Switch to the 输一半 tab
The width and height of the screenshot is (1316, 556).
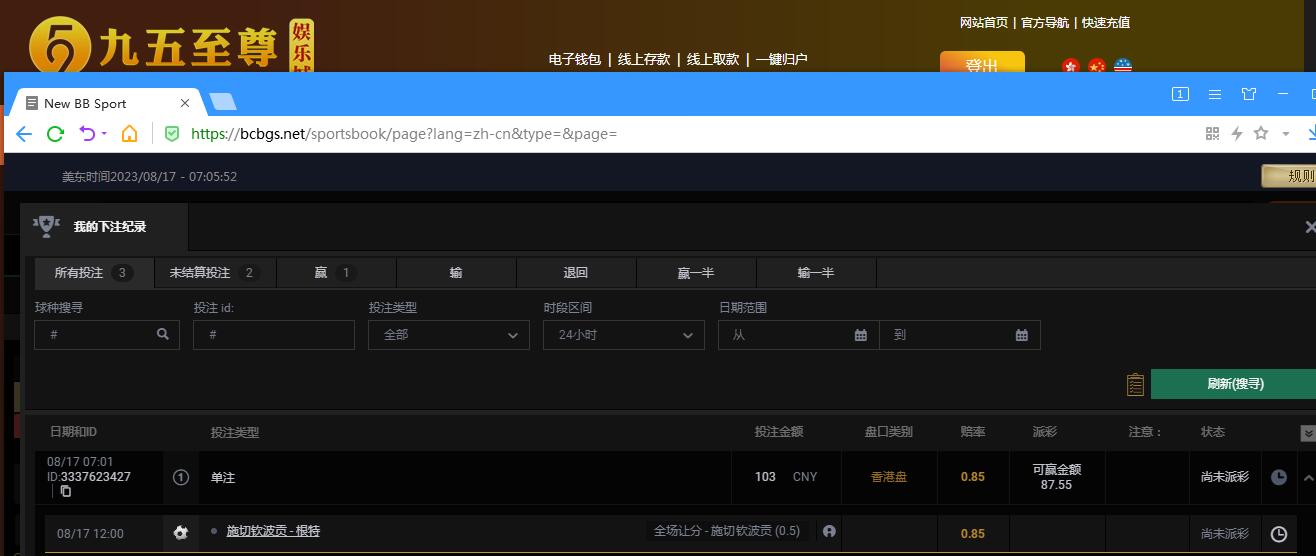[x=816, y=273]
